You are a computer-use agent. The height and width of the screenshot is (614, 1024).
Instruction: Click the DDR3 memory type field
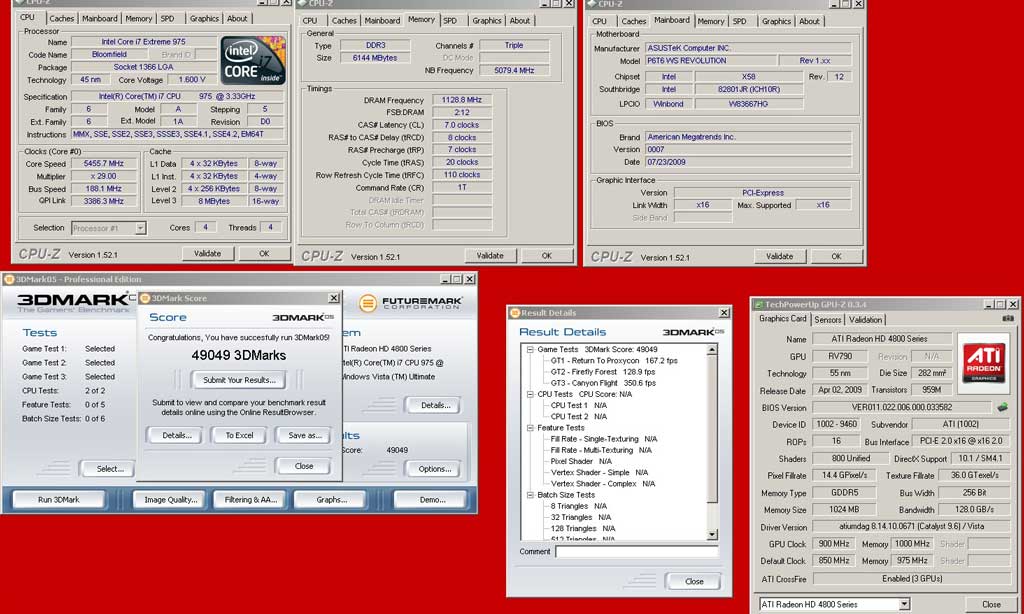tap(376, 46)
